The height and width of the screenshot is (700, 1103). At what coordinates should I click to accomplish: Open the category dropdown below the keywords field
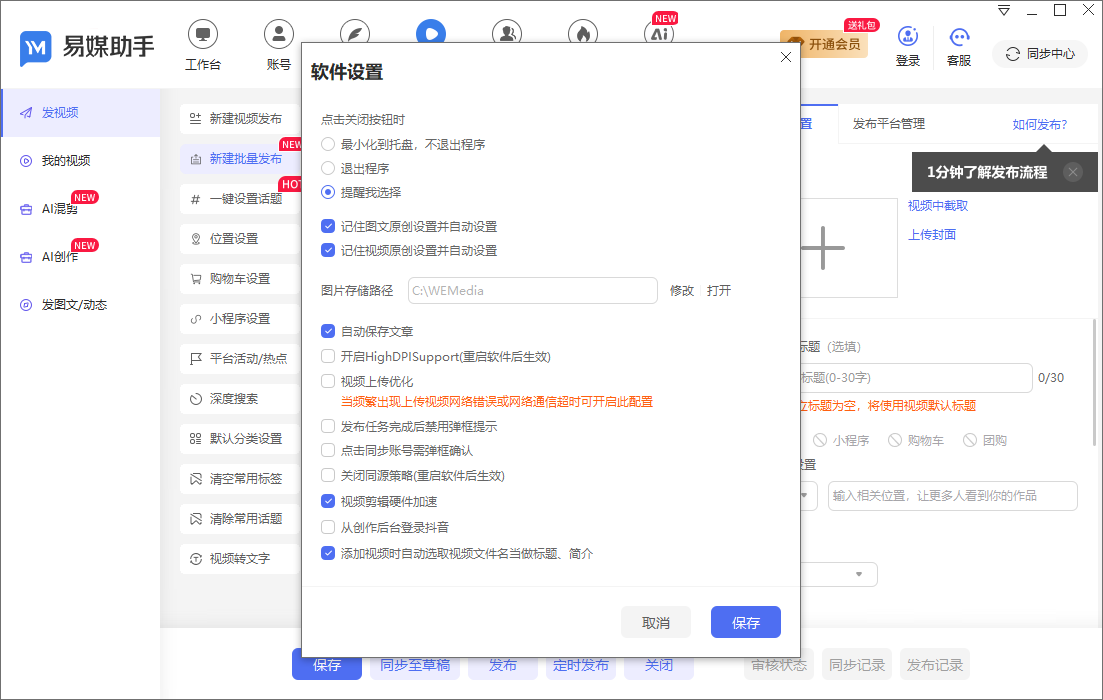coord(857,574)
